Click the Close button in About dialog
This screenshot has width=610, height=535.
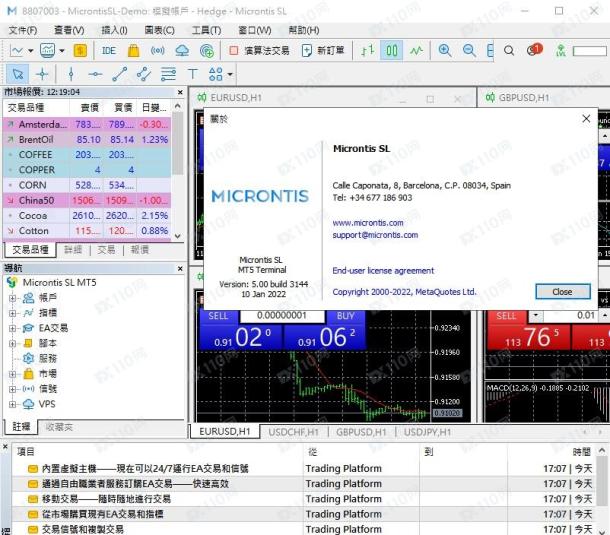(563, 292)
